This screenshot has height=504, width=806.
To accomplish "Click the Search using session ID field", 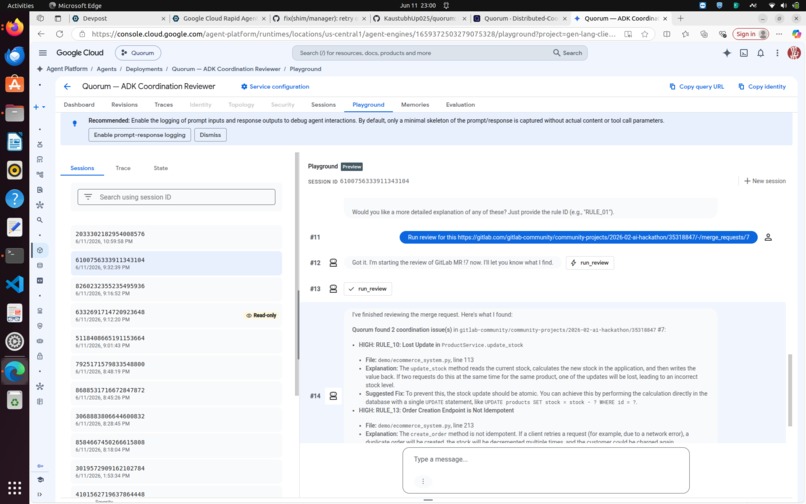I will 176,197.
